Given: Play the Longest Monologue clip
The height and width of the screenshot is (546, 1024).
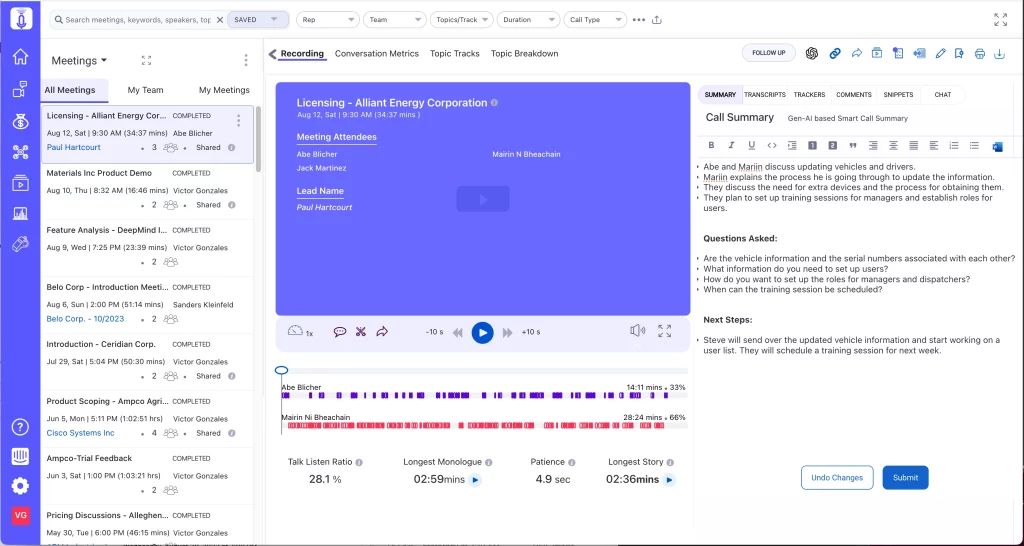Looking at the screenshot, I should pos(475,480).
